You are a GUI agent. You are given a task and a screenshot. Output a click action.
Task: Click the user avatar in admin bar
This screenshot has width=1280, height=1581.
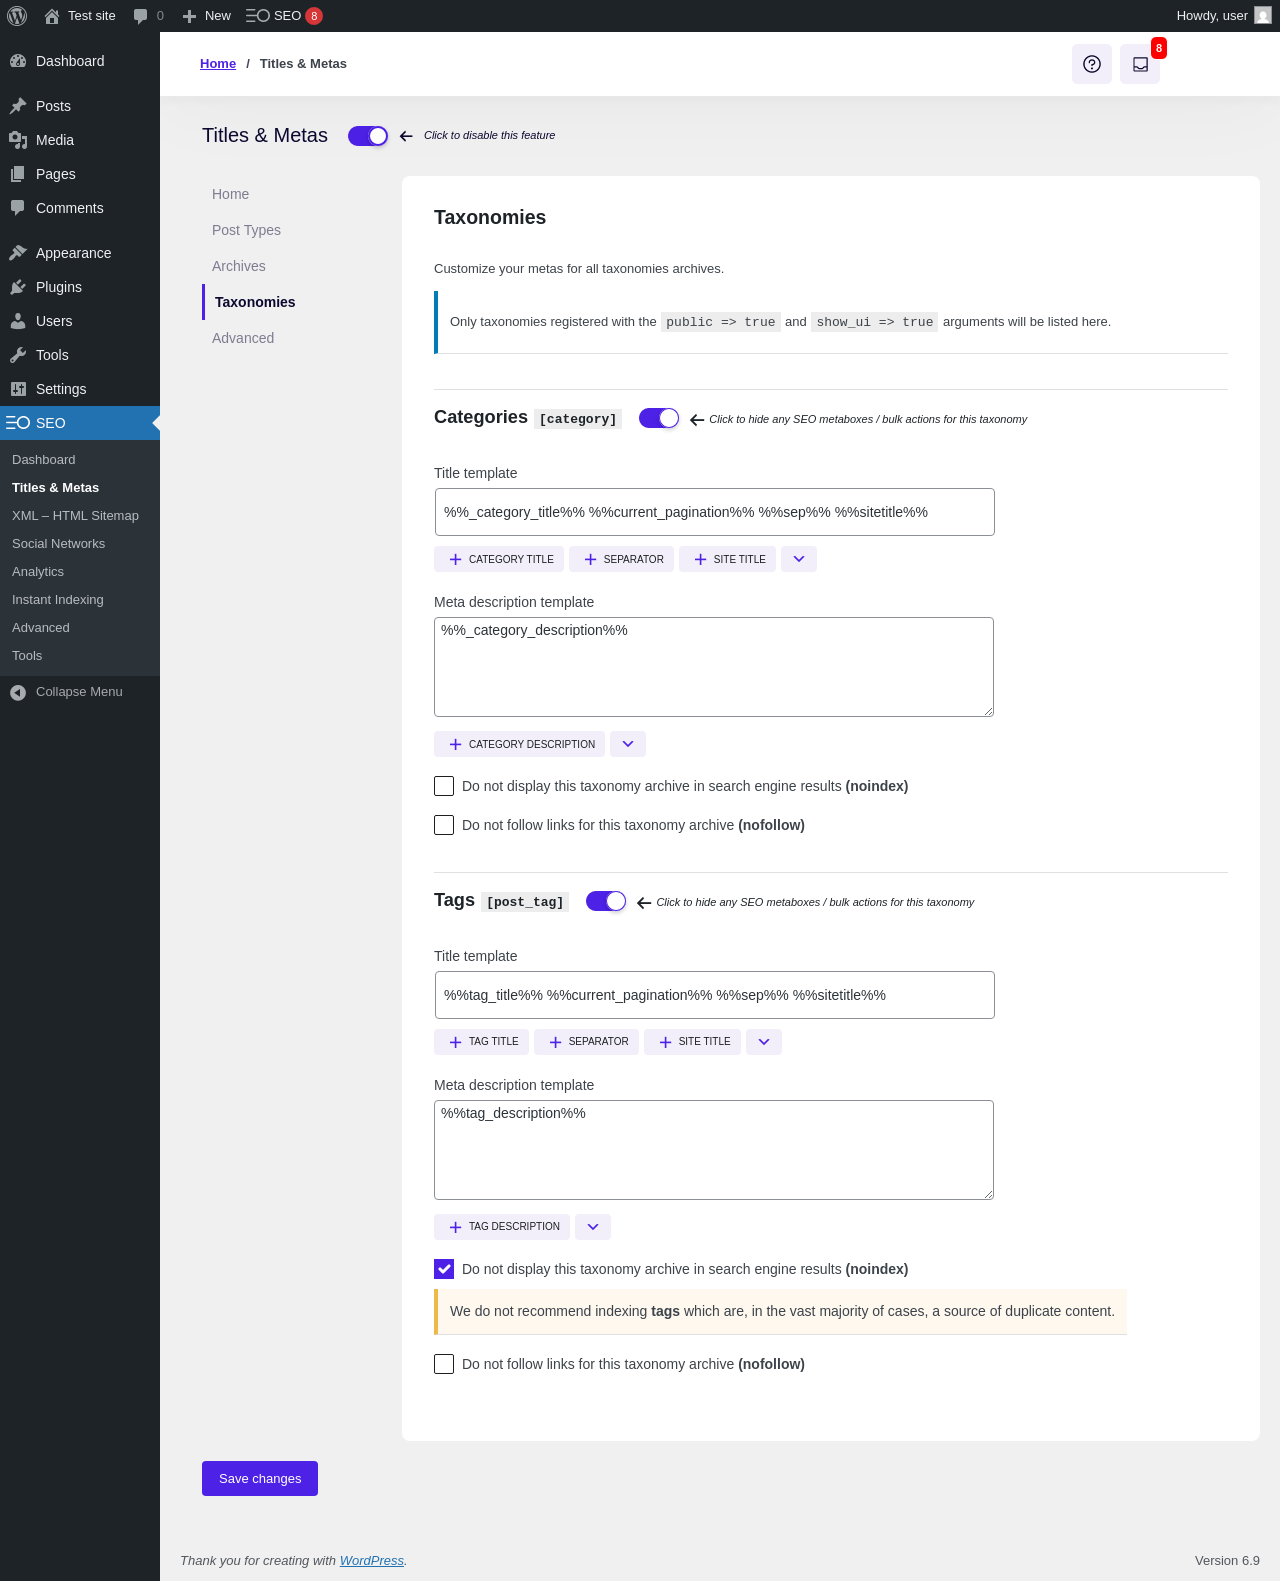click(1263, 16)
